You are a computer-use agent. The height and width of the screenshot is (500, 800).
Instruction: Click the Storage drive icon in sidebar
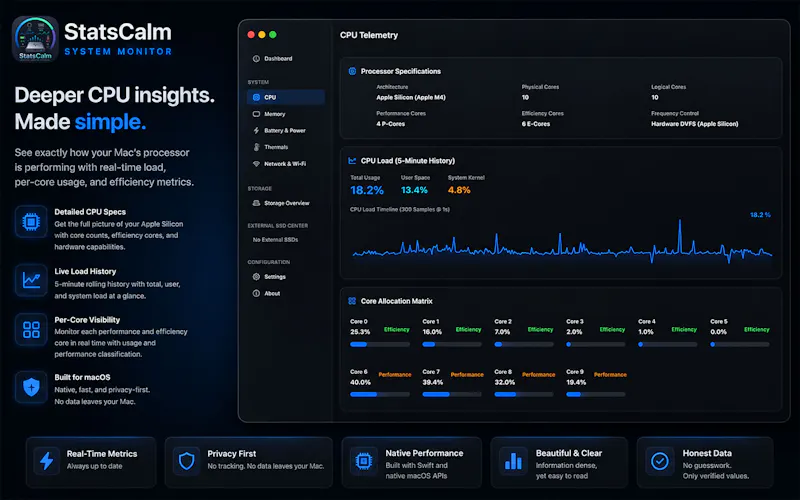tap(256, 203)
